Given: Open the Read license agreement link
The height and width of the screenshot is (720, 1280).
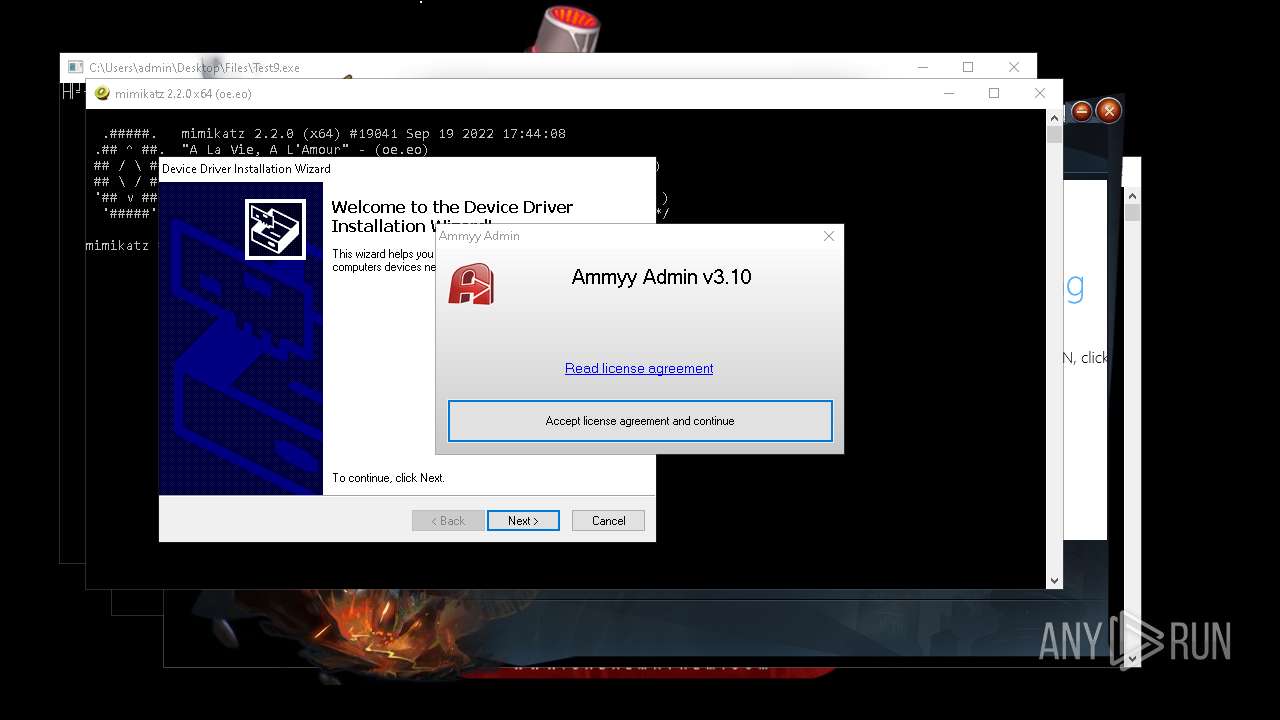Looking at the screenshot, I should coord(639,368).
